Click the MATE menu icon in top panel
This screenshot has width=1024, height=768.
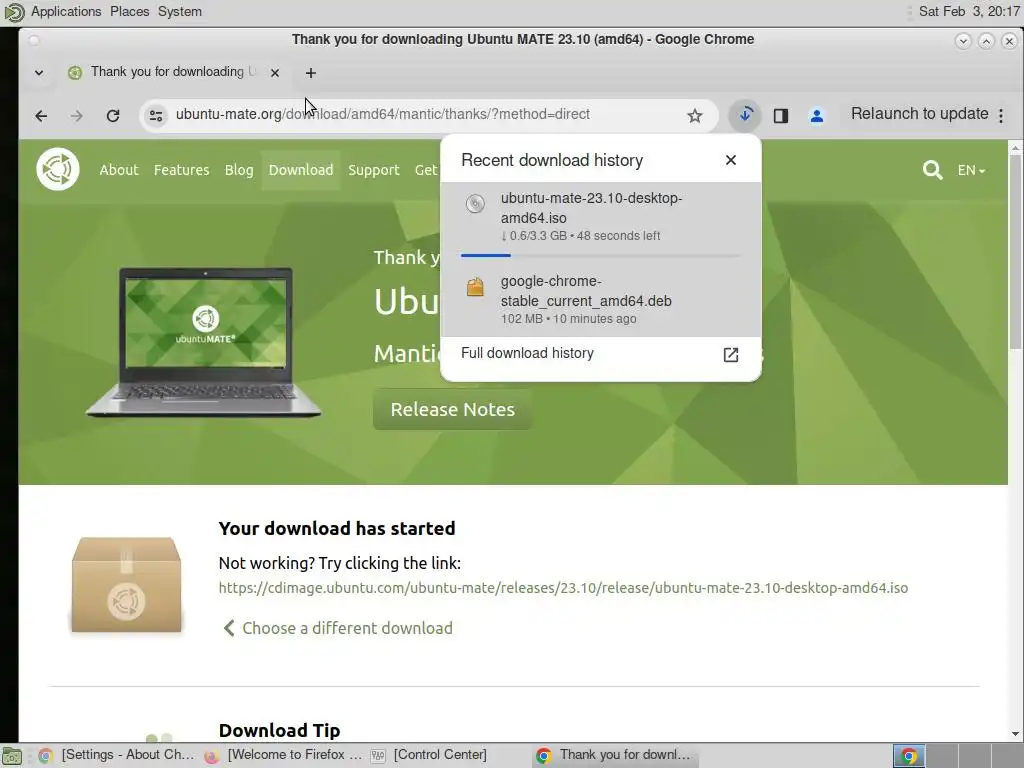pos(14,11)
